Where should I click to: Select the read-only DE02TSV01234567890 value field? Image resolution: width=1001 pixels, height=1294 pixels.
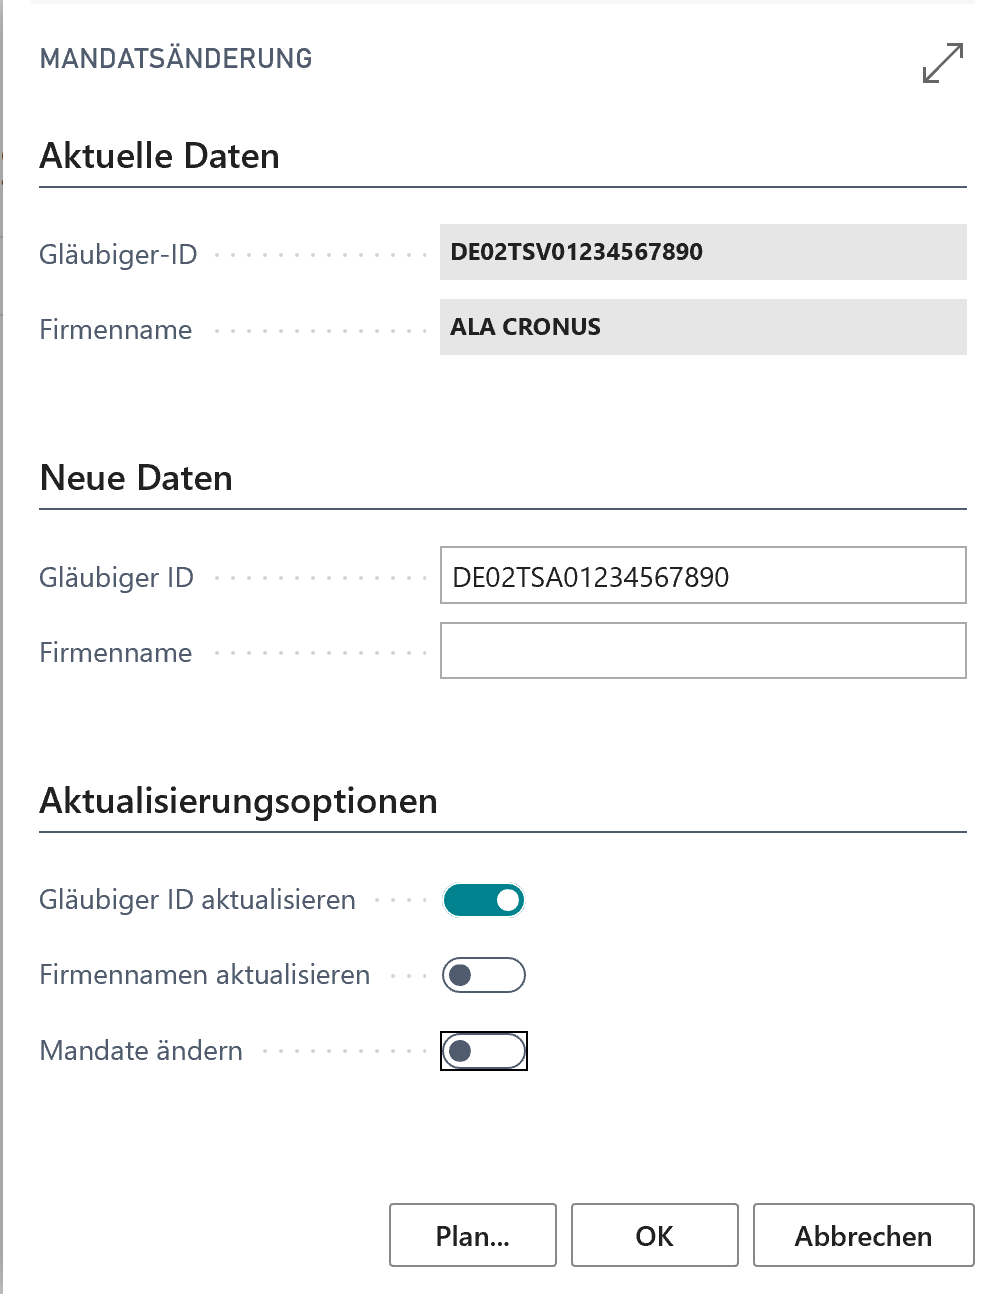pyautogui.click(x=702, y=252)
